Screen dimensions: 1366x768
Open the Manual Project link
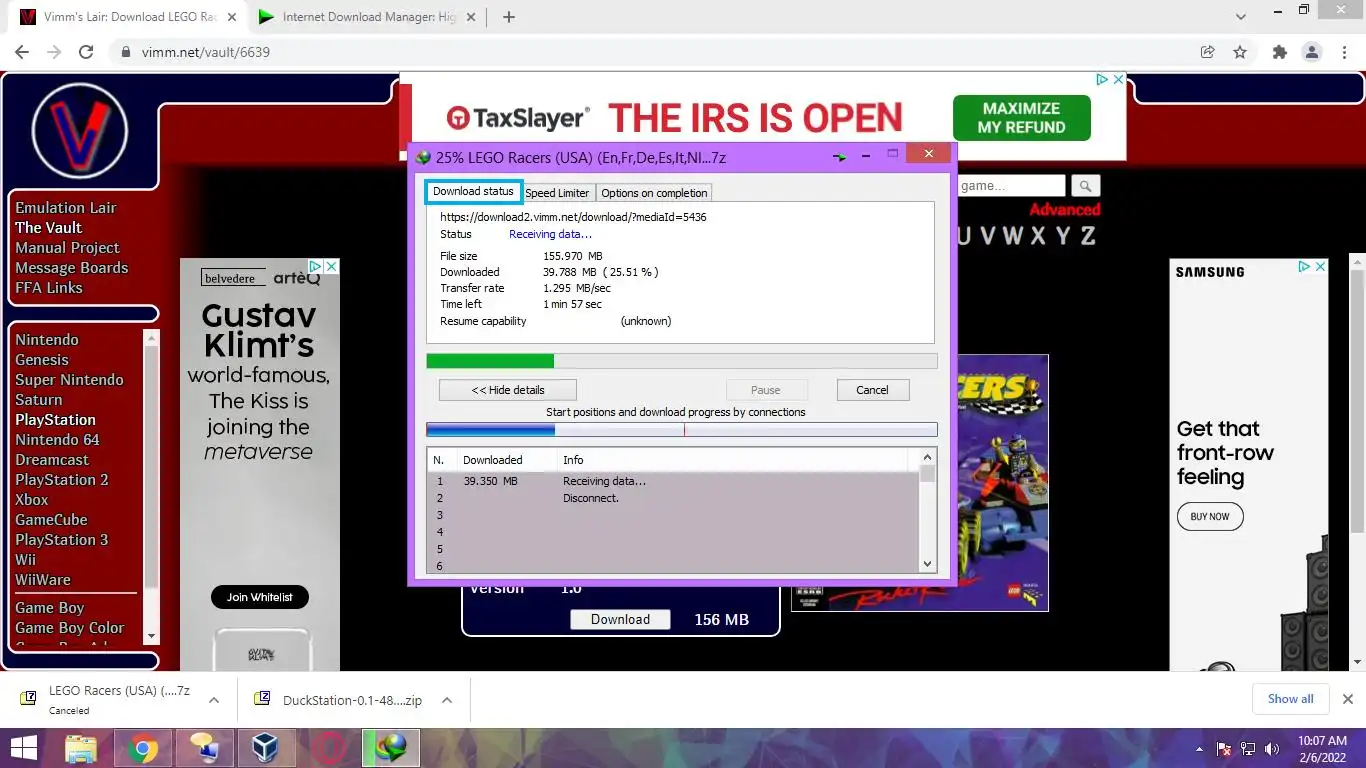[x=67, y=248]
